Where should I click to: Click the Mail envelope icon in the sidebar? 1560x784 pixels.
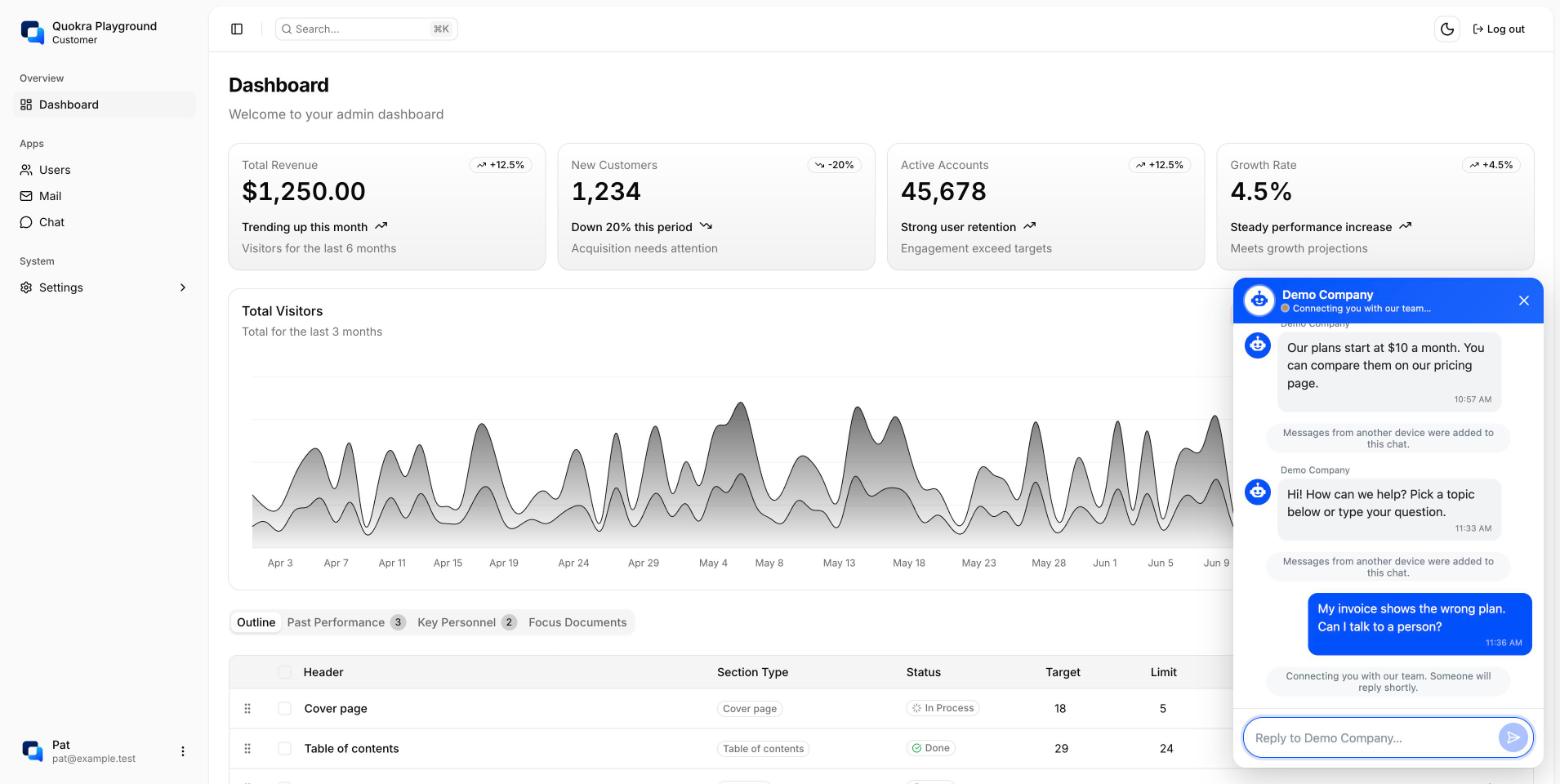coord(26,196)
